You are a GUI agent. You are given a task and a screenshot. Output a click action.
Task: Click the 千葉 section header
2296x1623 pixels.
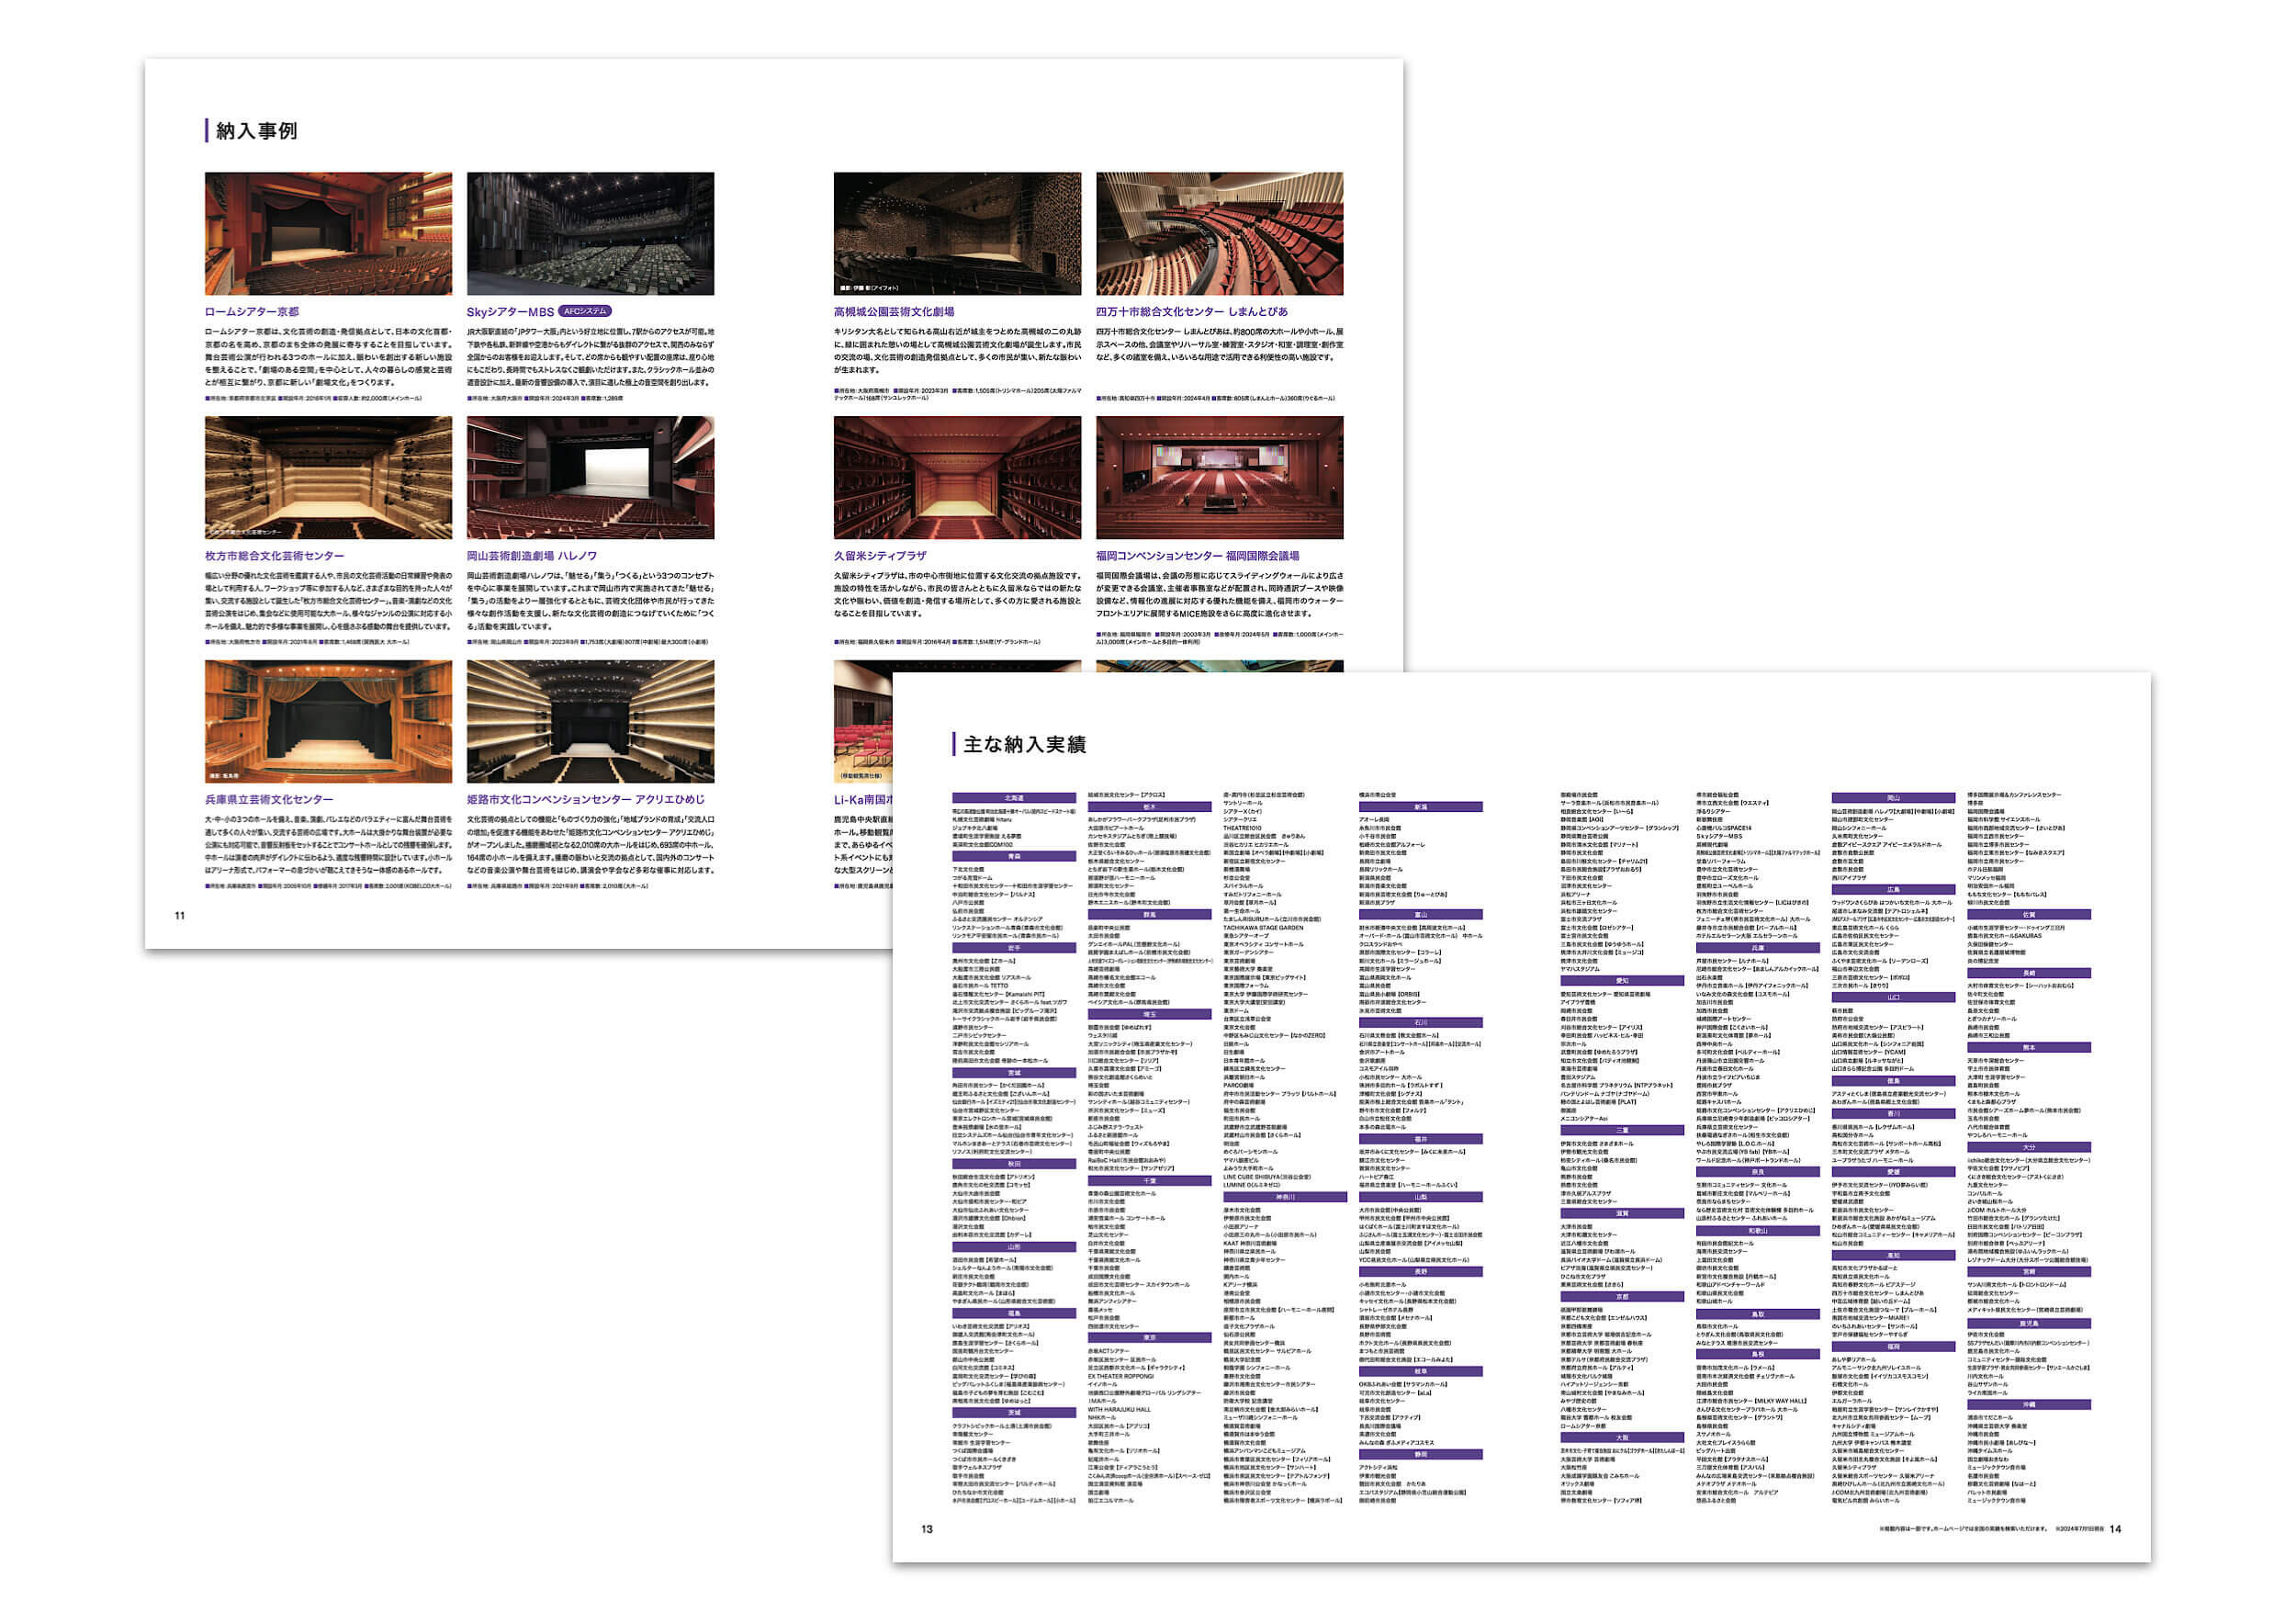(x=1150, y=1181)
